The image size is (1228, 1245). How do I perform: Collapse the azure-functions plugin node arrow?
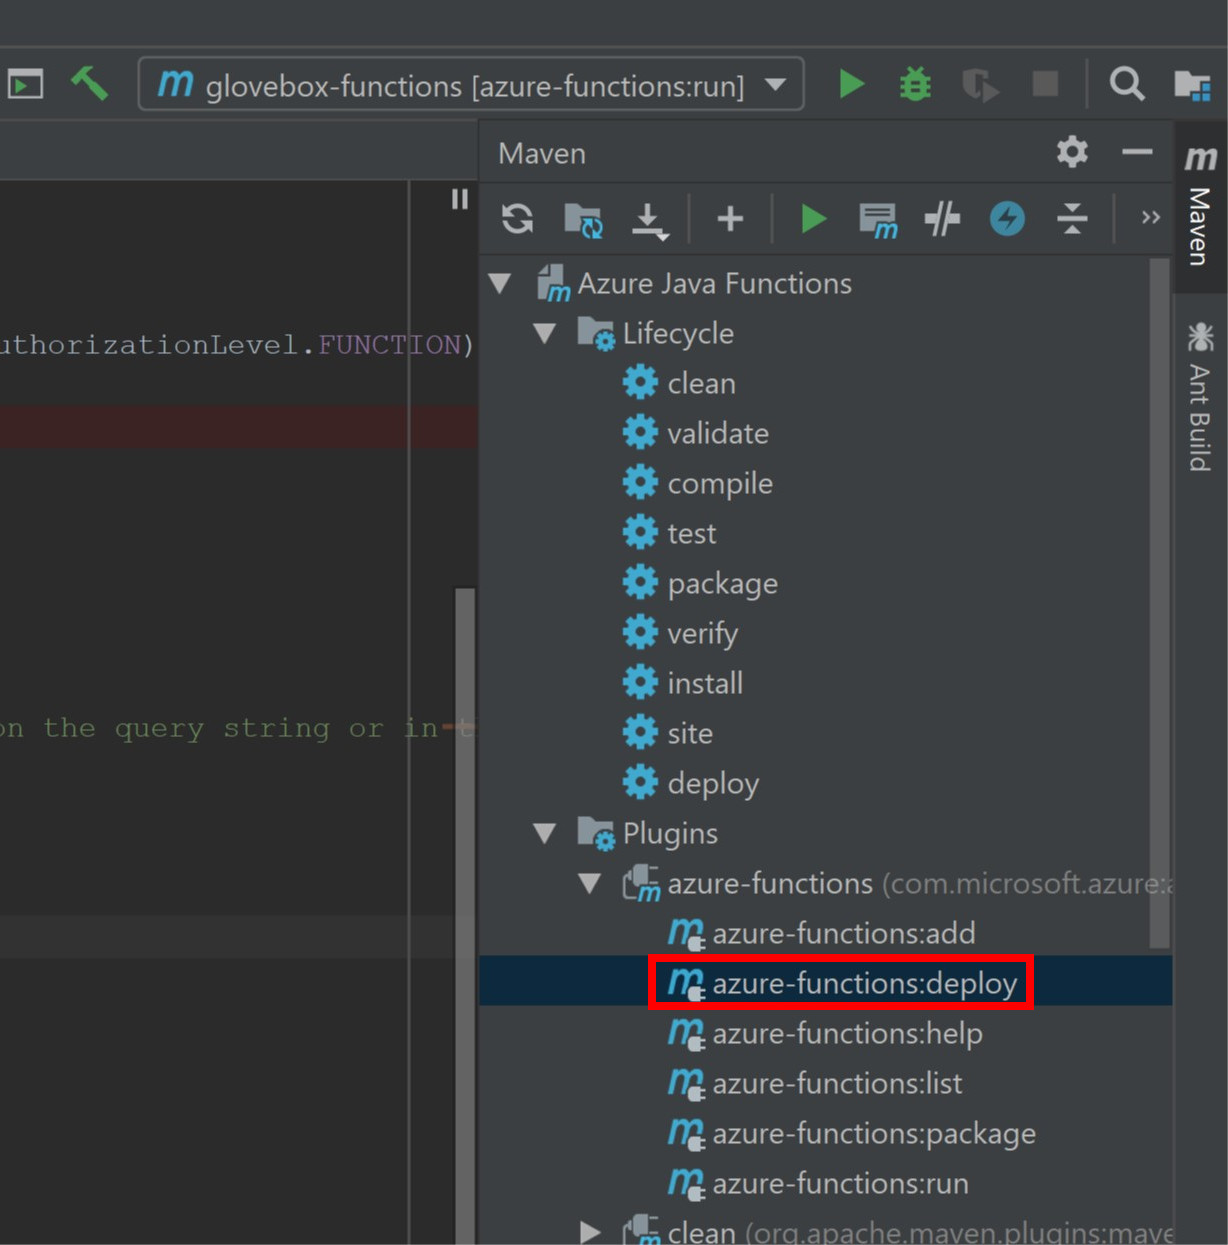590,883
